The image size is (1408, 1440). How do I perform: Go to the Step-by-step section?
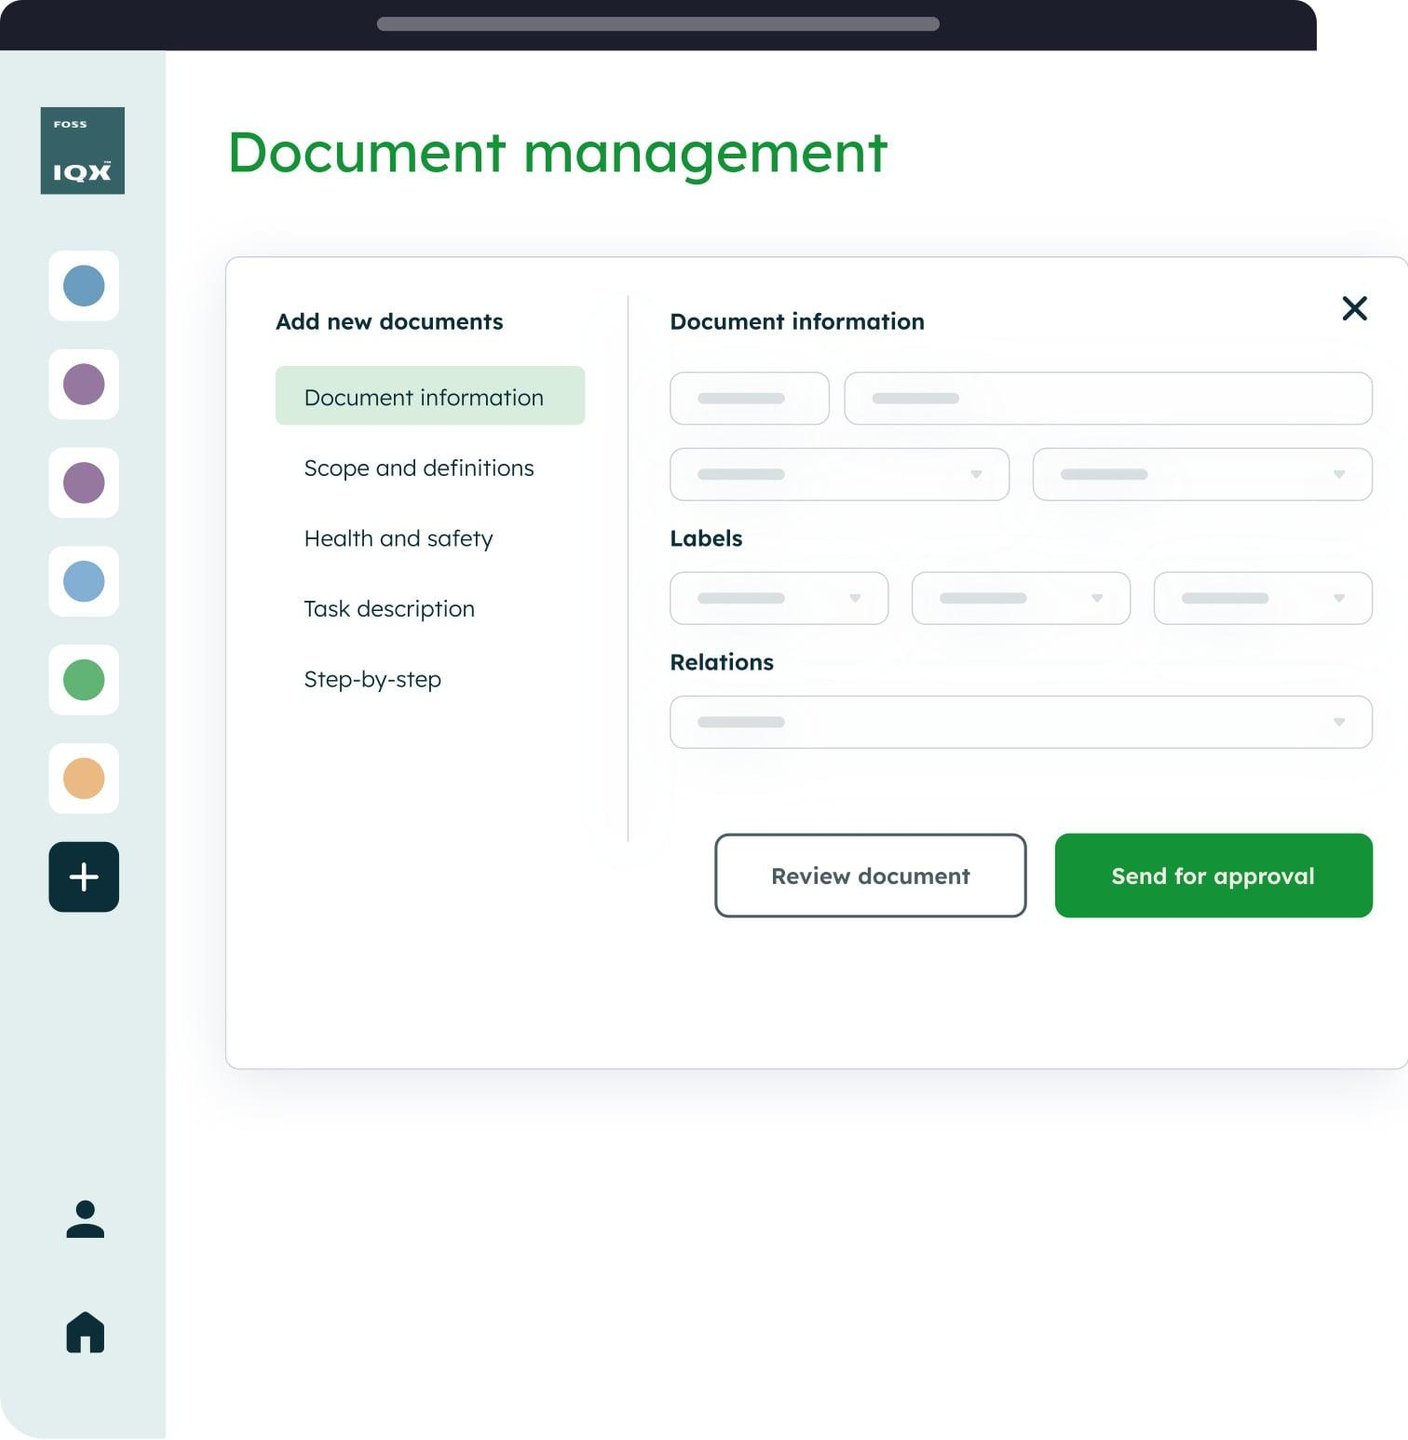pyautogui.click(x=372, y=680)
